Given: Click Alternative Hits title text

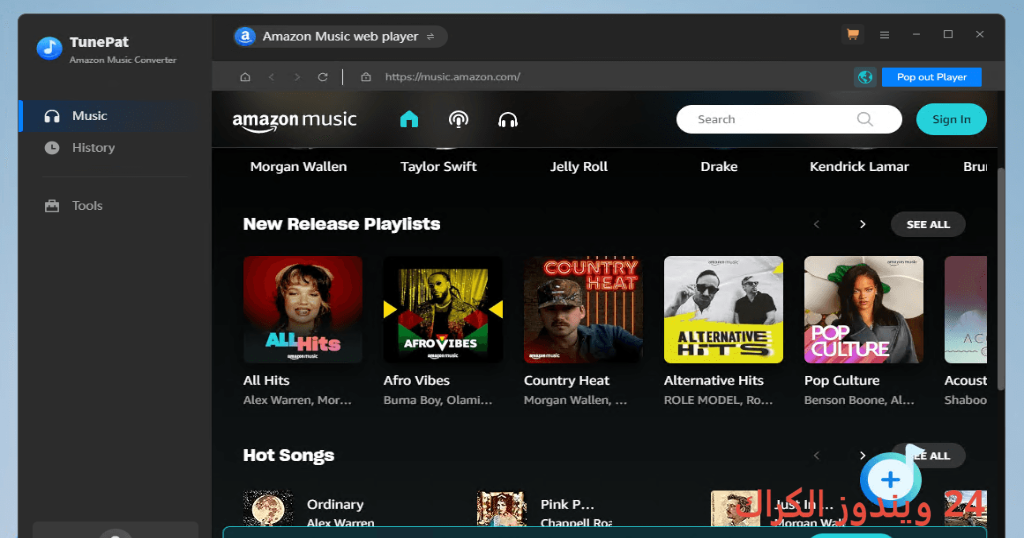Looking at the screenshot, I should point(714,381).
